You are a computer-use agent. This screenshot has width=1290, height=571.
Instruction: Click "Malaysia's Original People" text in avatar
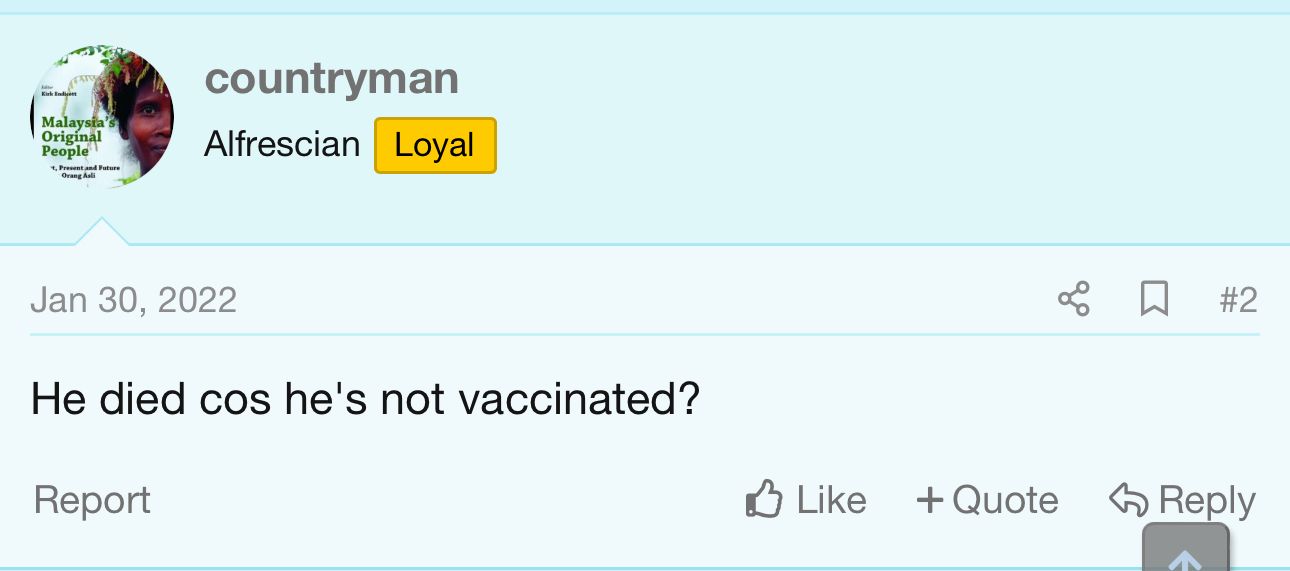coord(71,136)
